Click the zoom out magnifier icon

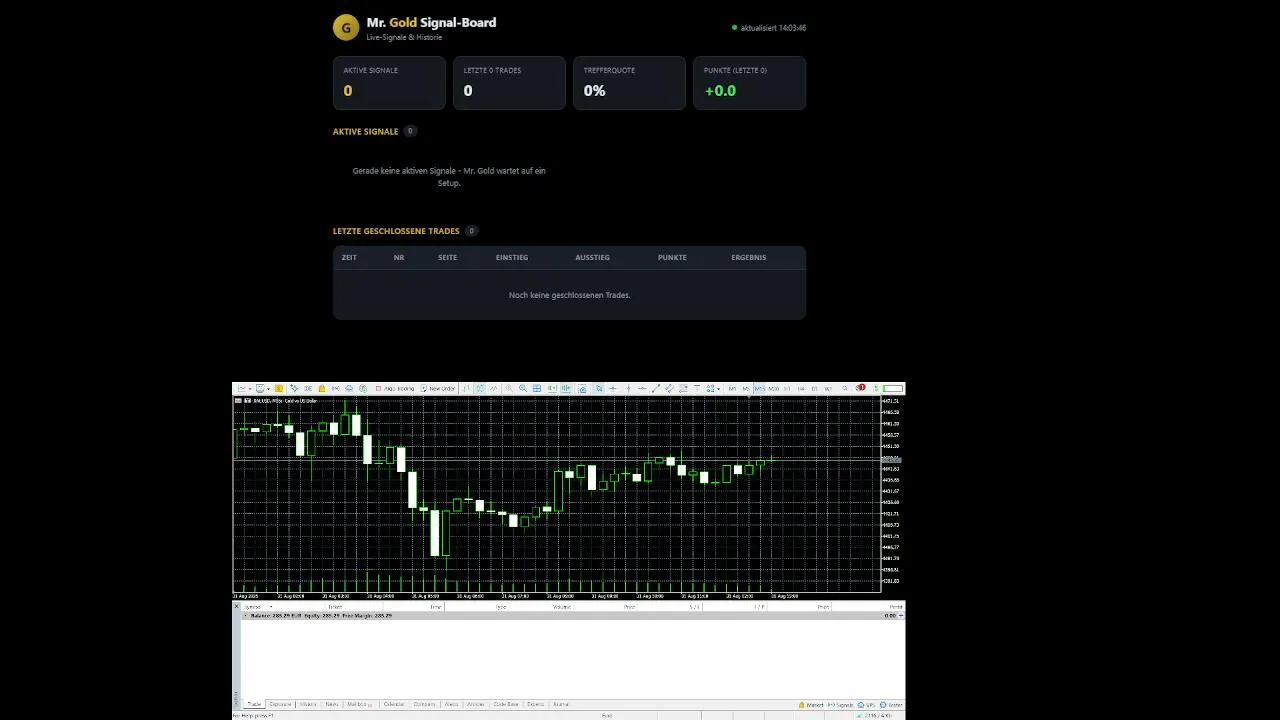pos(523,388)
